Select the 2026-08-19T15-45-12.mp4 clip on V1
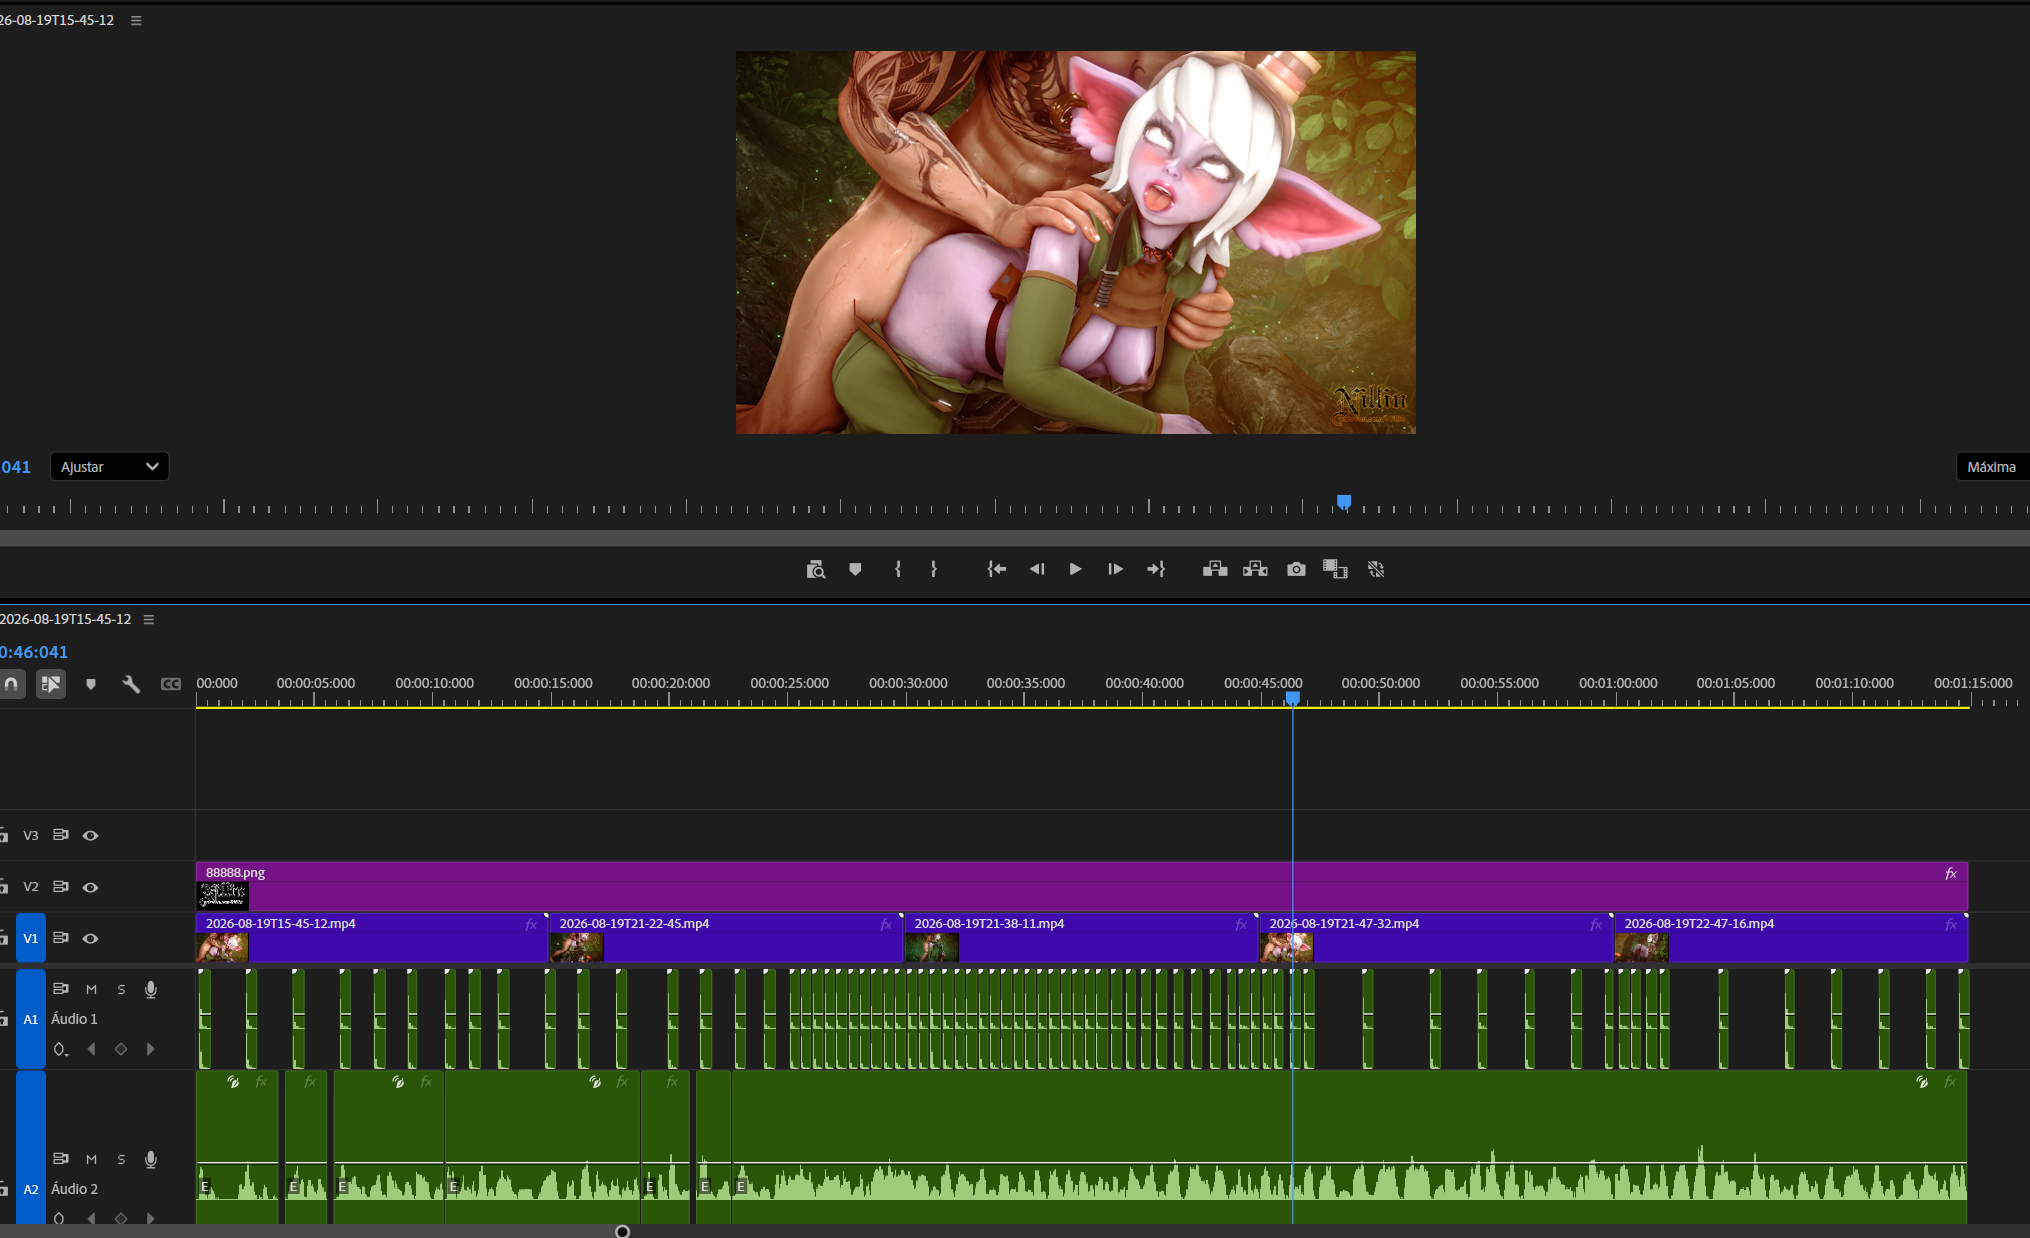 click(373, 938)
